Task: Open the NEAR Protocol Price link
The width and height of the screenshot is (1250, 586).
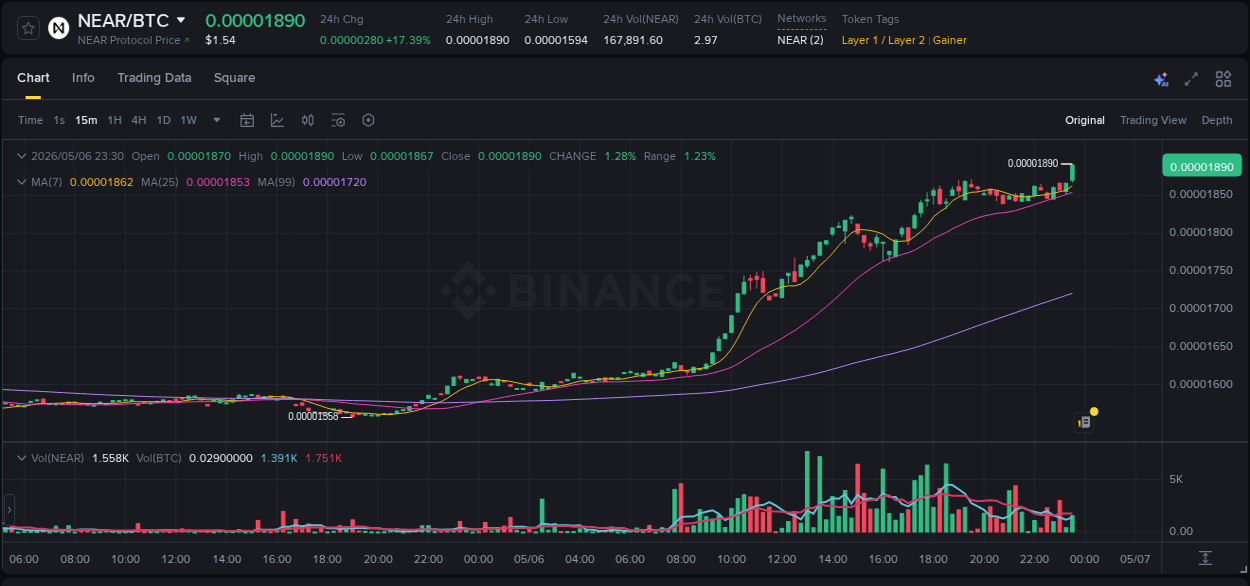Action: 133,40
